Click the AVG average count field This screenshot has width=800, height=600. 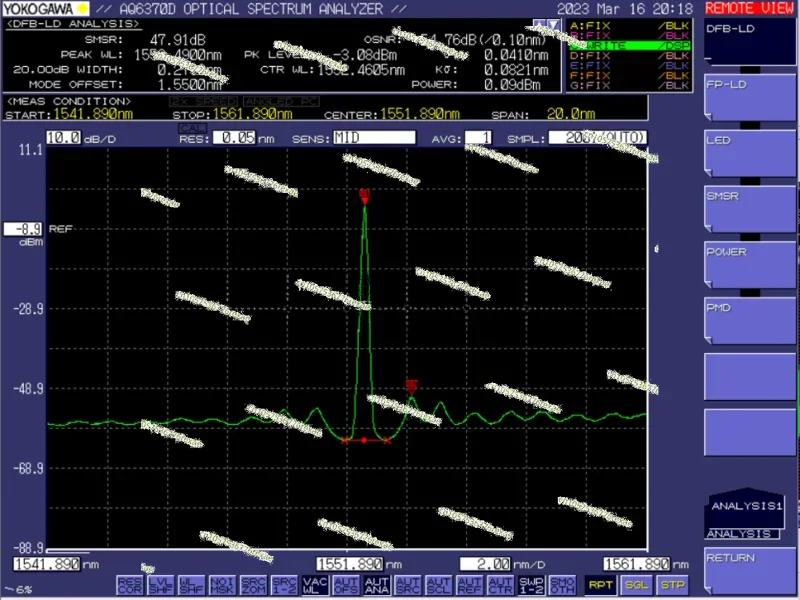[x=479, y=138]
